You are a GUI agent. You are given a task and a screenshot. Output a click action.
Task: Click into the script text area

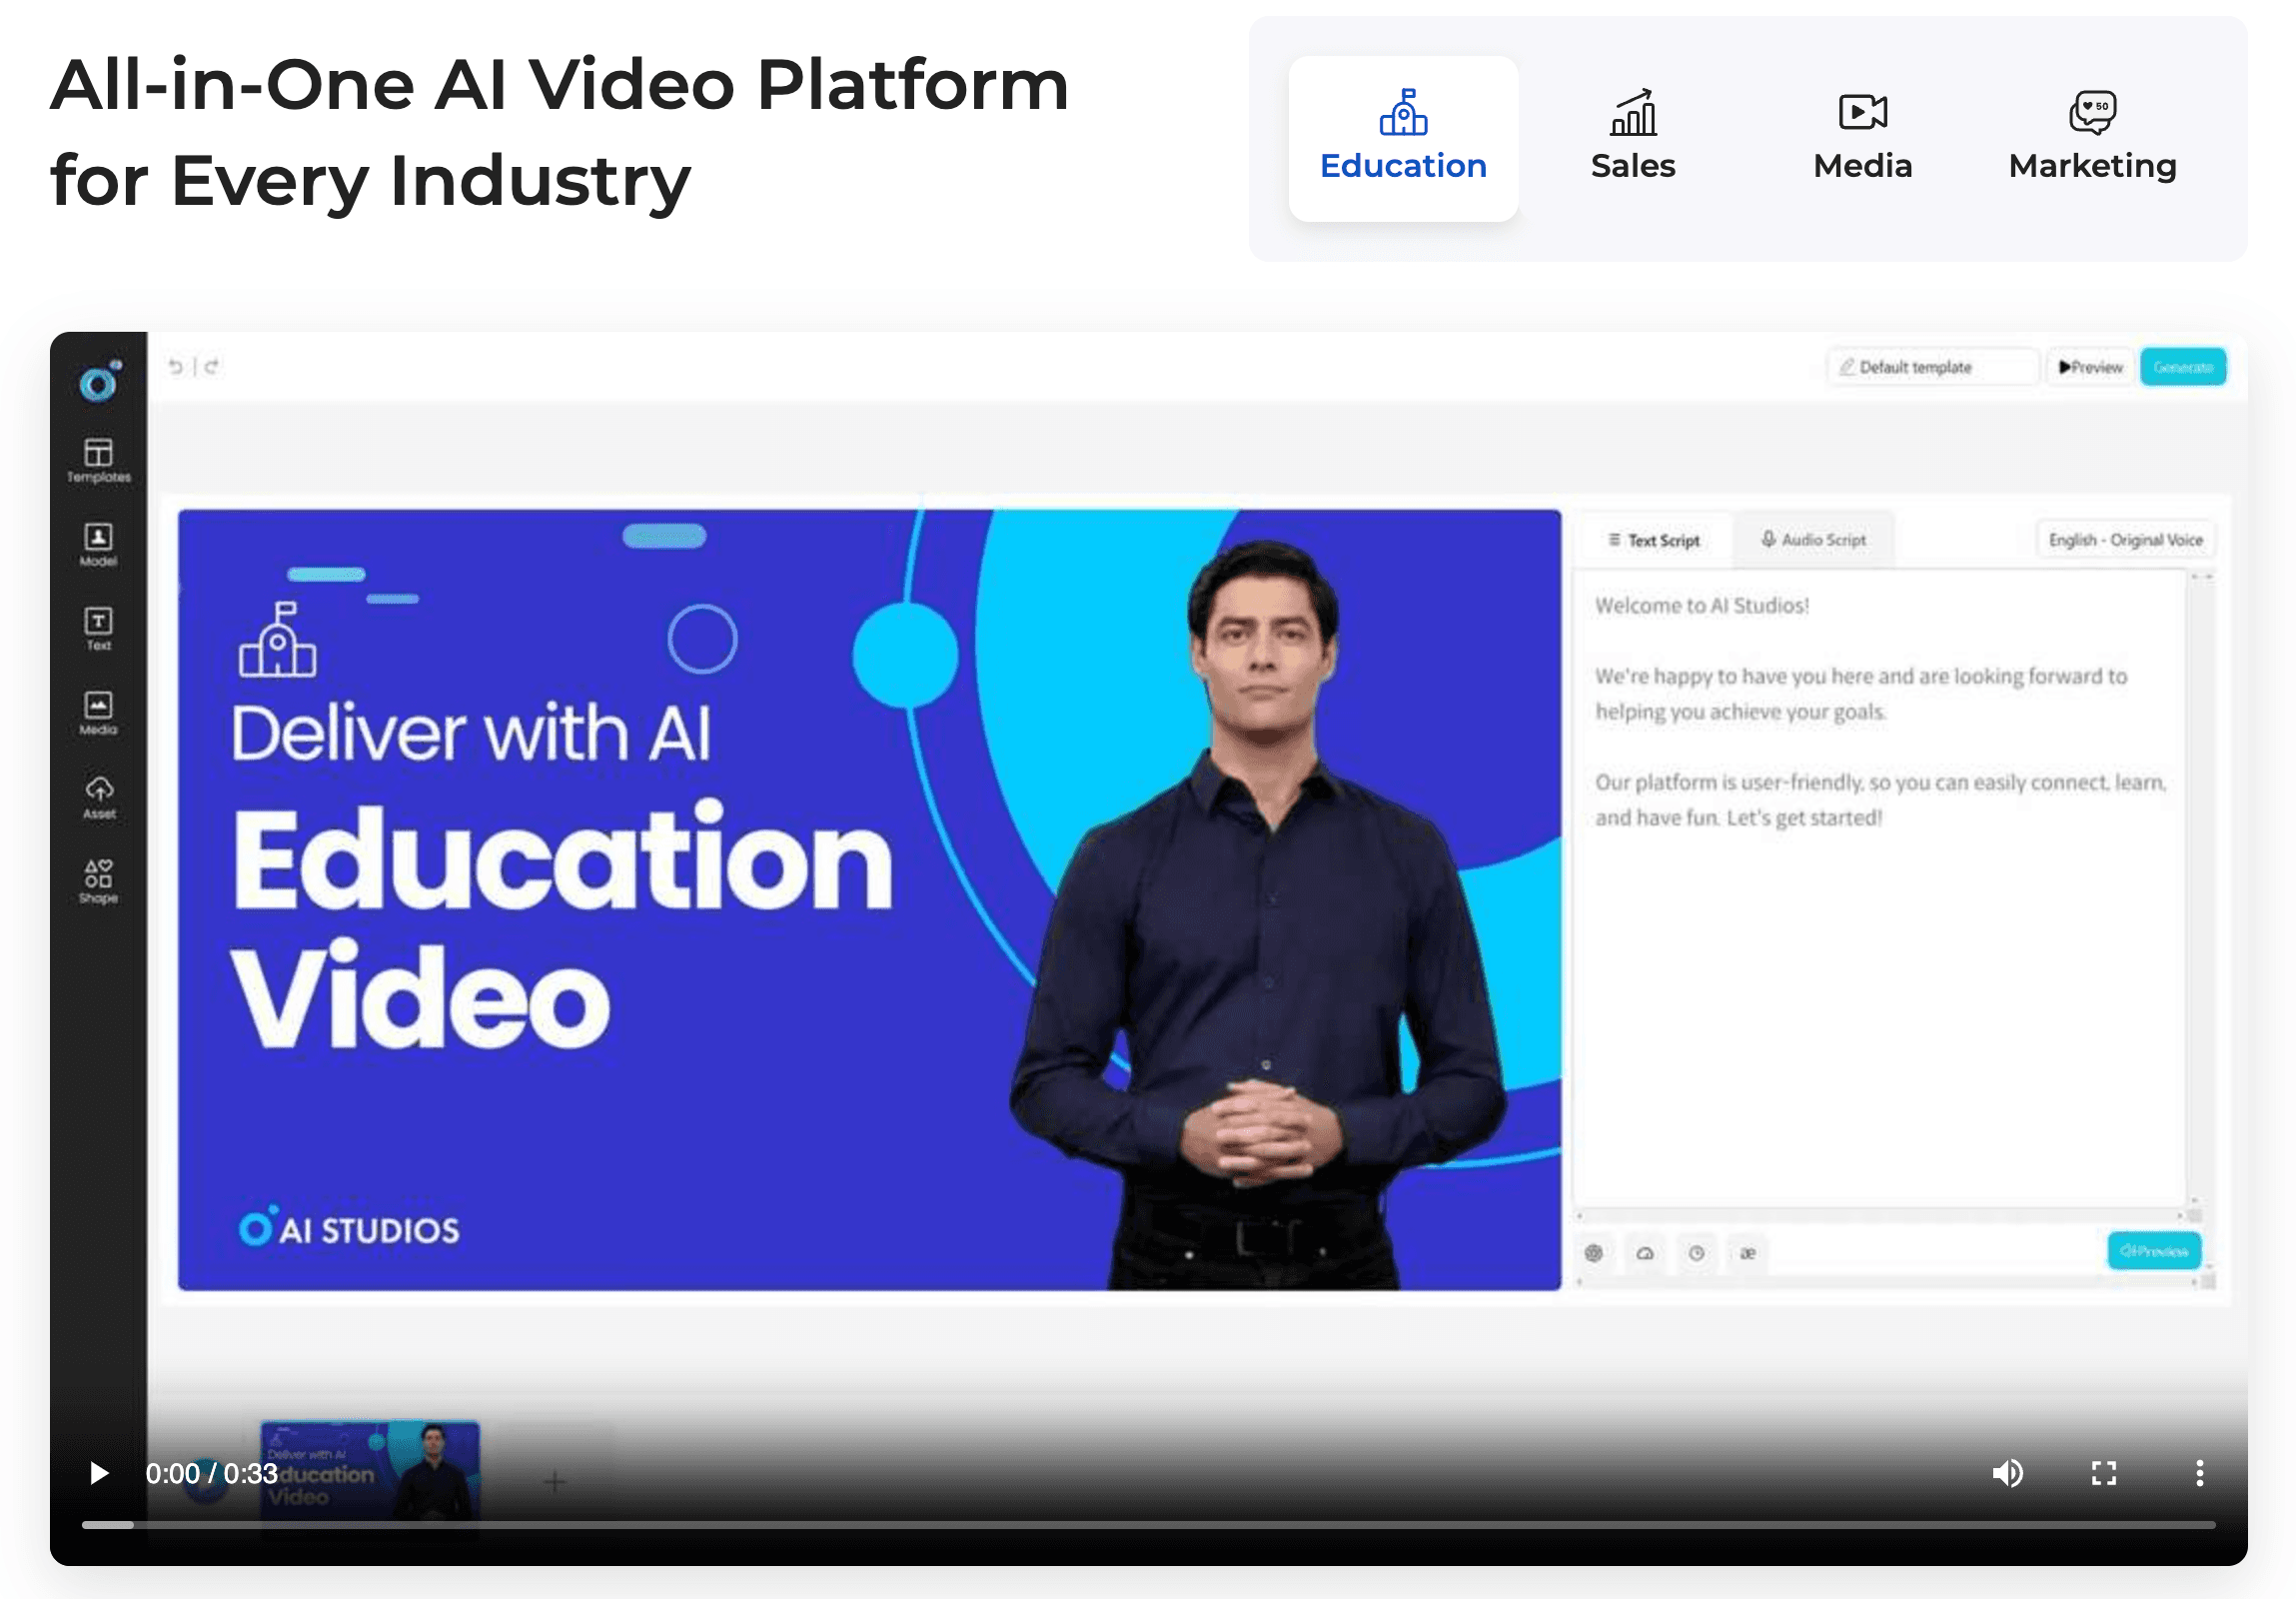pos(1880,888)
